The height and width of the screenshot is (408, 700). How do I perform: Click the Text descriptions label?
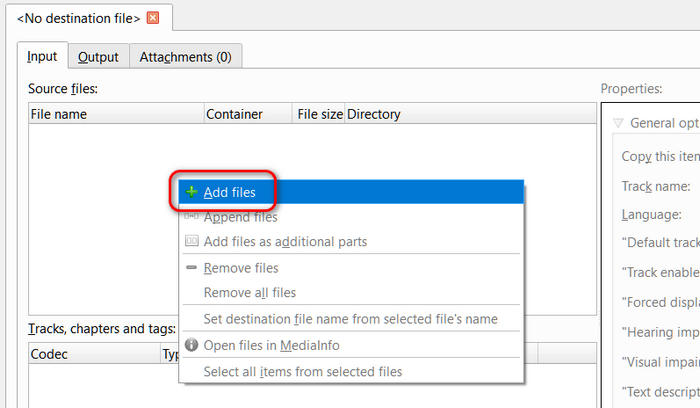point(661,392)
